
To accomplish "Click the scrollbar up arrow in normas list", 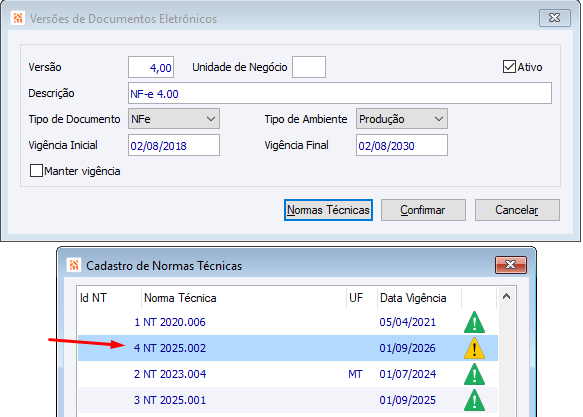I will (506, 297).
